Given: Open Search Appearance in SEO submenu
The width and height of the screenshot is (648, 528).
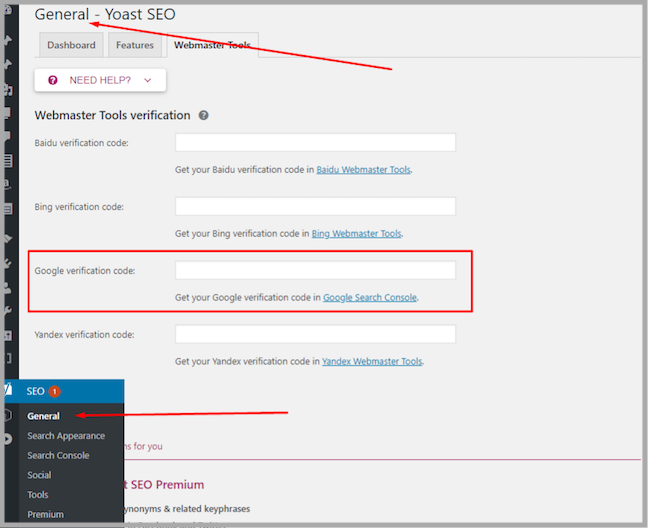Looking at the screenshot, I should click(66, 436).
